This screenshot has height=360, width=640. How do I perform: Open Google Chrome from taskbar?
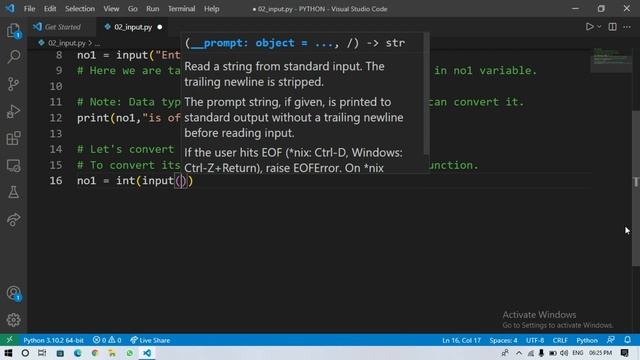[95, 353]
